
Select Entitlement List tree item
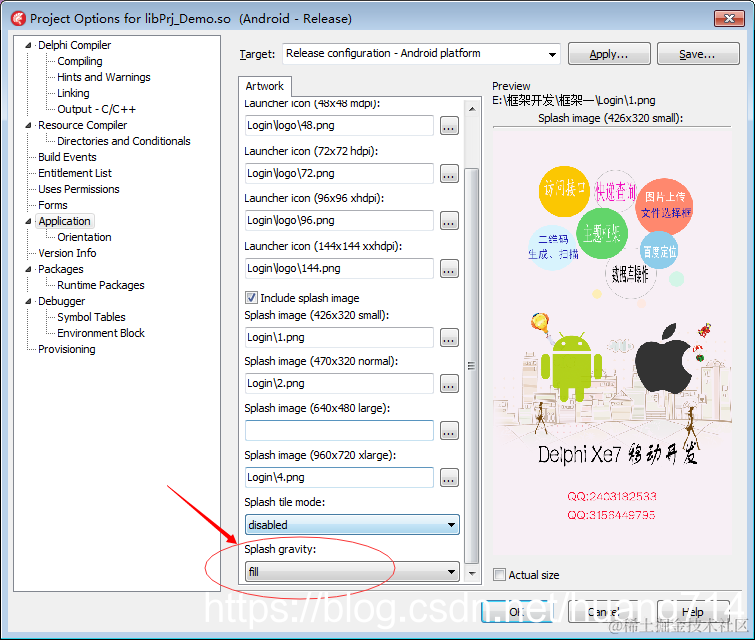tap(75, 173)
